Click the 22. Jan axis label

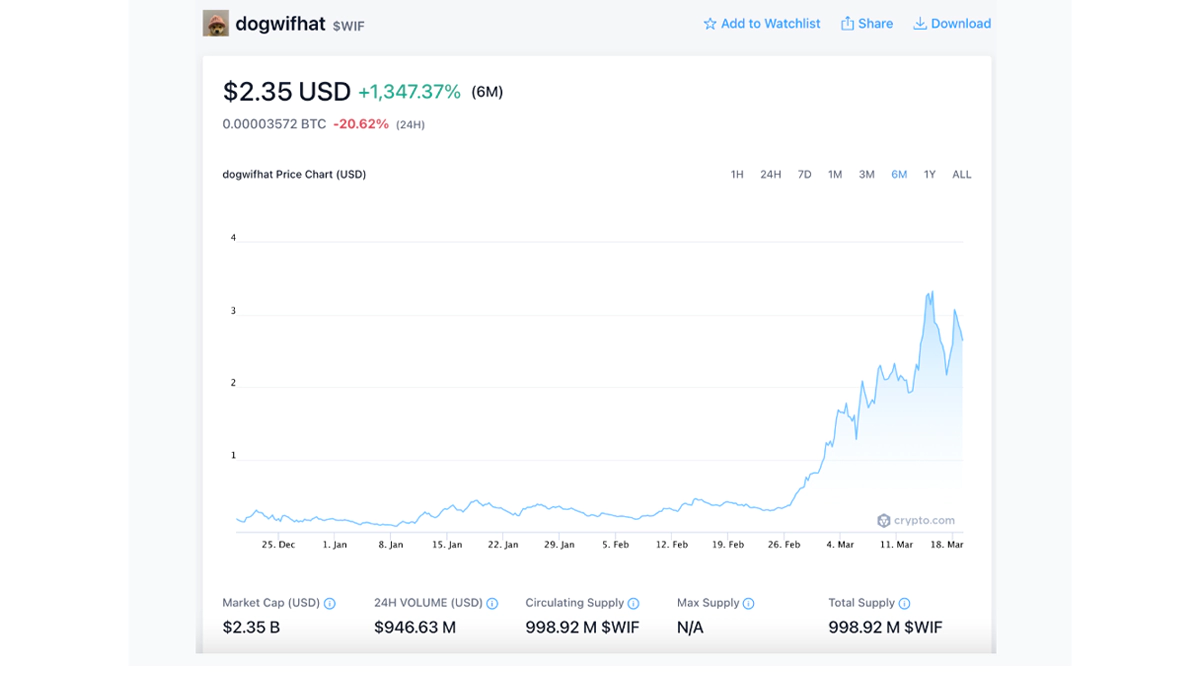click(503, 545)
